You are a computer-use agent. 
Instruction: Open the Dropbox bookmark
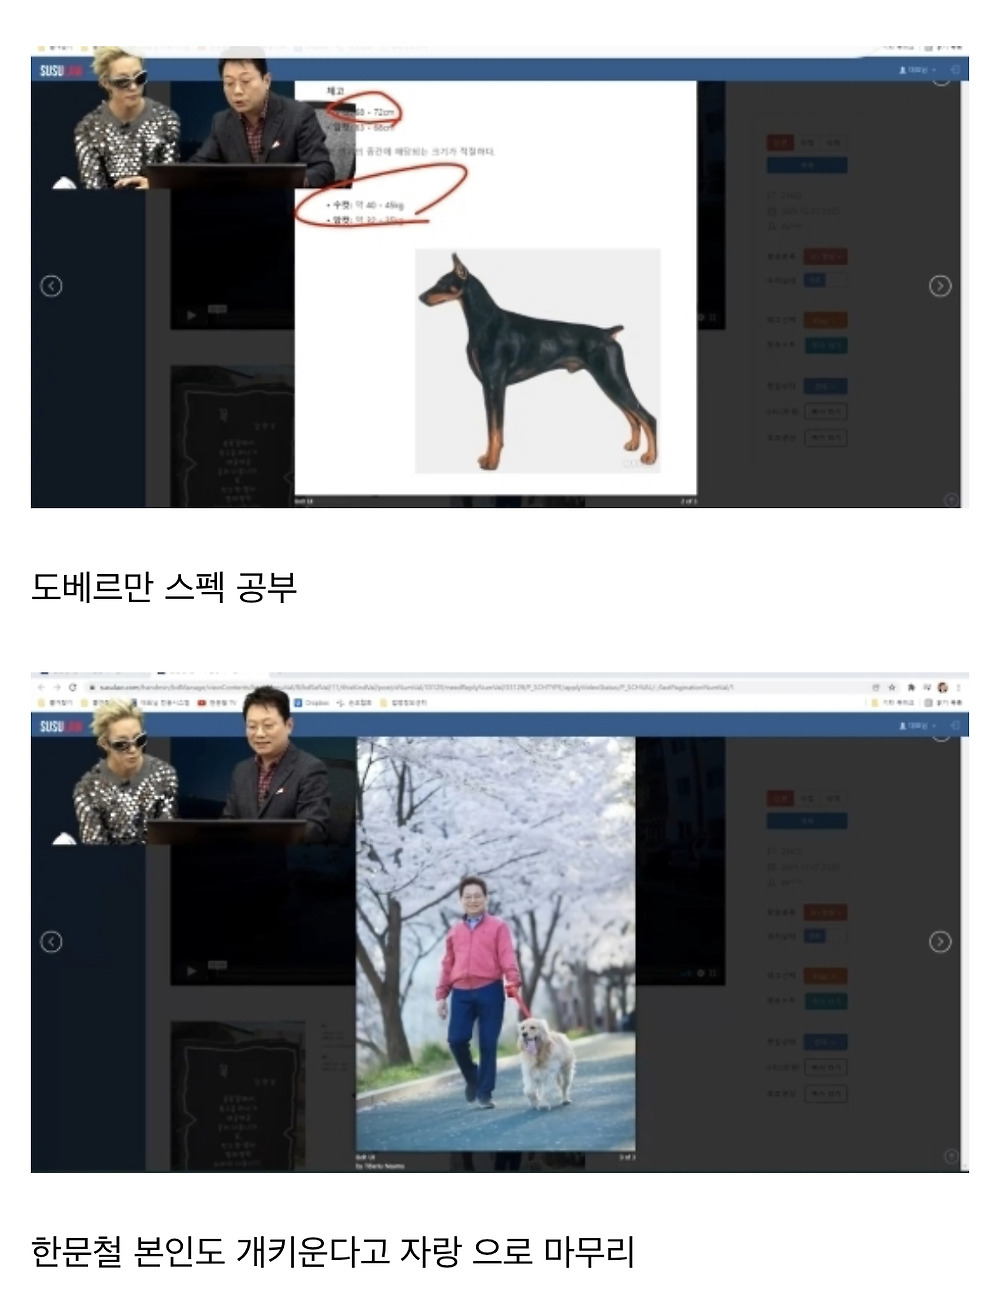click(x=311, y=703)
